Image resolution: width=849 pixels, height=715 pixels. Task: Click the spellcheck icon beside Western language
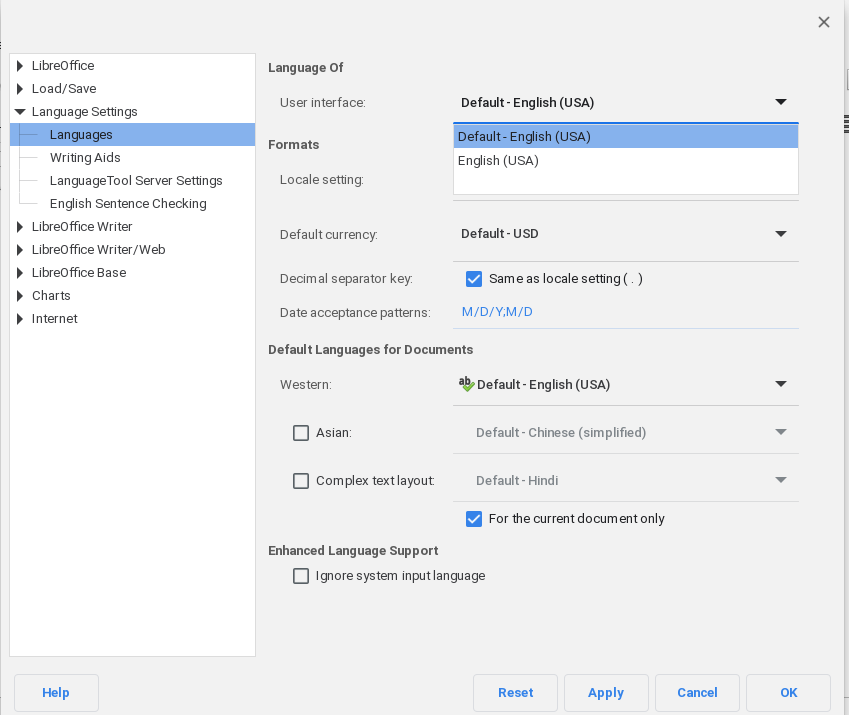(x=466, y=384)
